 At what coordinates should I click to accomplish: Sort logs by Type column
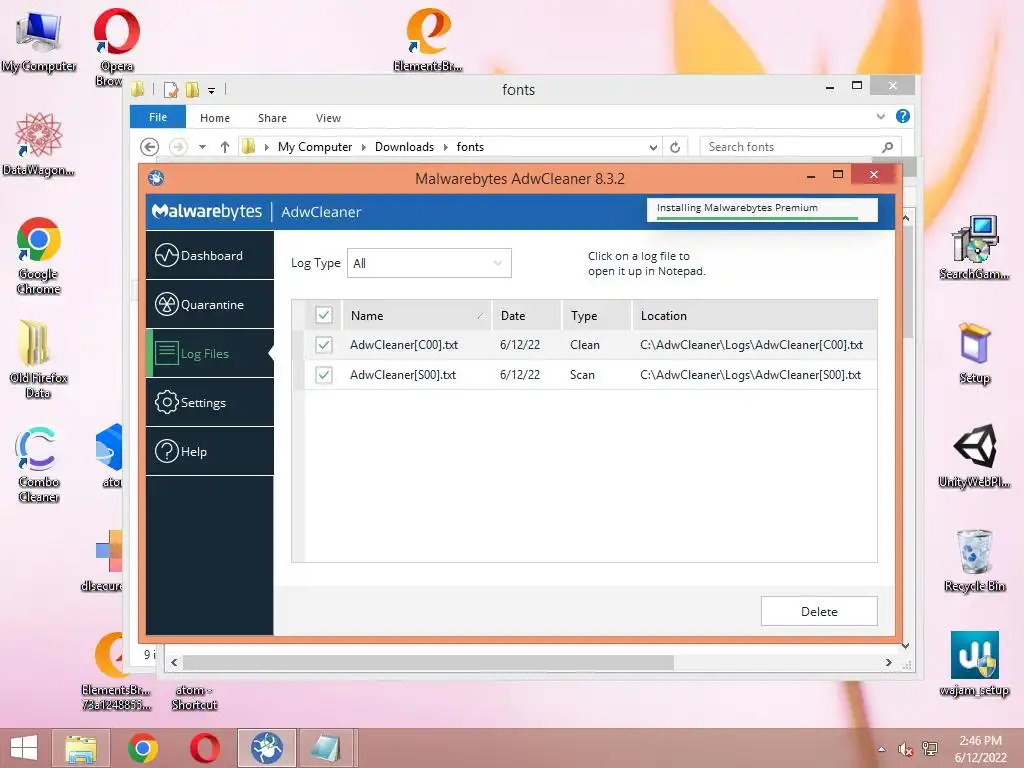tap(597, 315)
